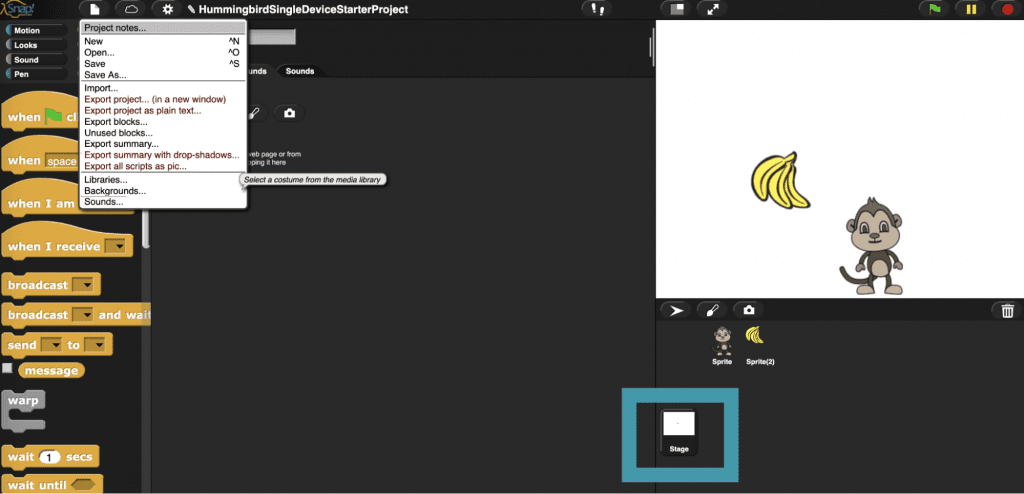This screenshot has width=1024, height=494.
Task: Open first dropdown in the send block
Action: pos(51,345)
